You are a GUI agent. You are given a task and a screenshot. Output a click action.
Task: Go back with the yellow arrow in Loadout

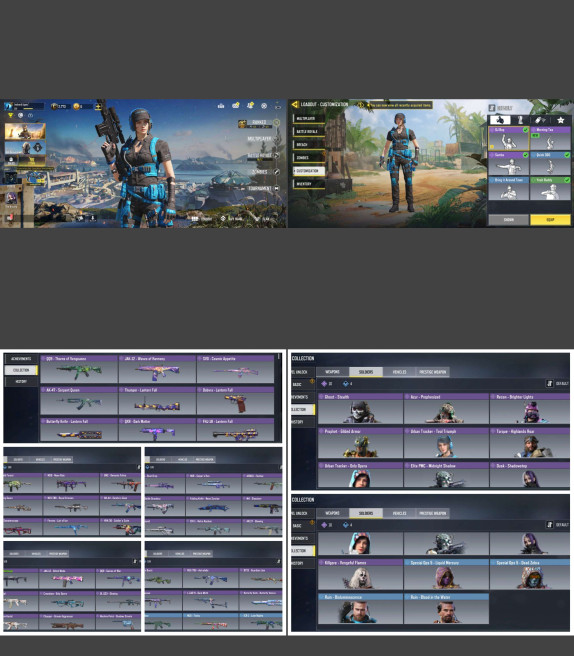click(x=295, y=105)
